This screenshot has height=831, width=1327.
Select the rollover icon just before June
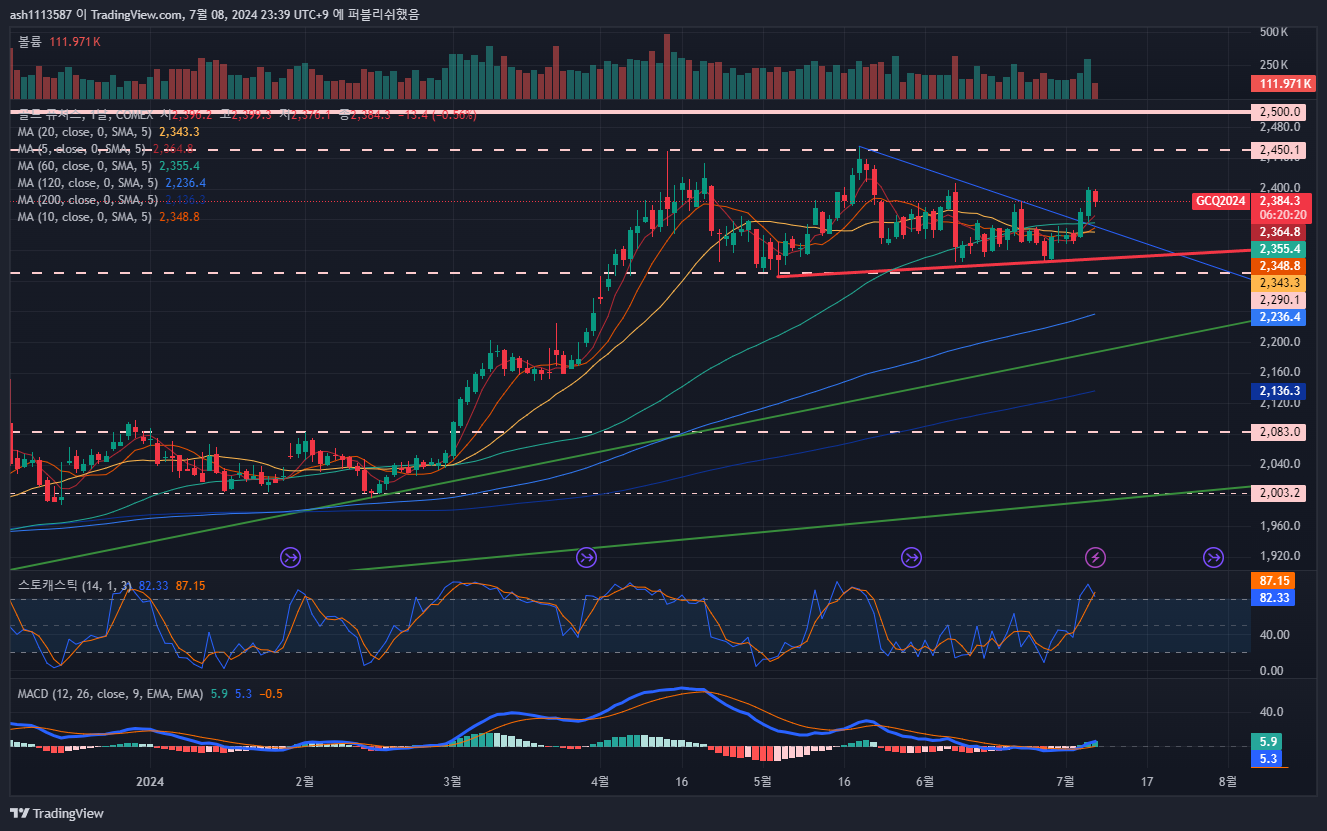tap(911, 556)
